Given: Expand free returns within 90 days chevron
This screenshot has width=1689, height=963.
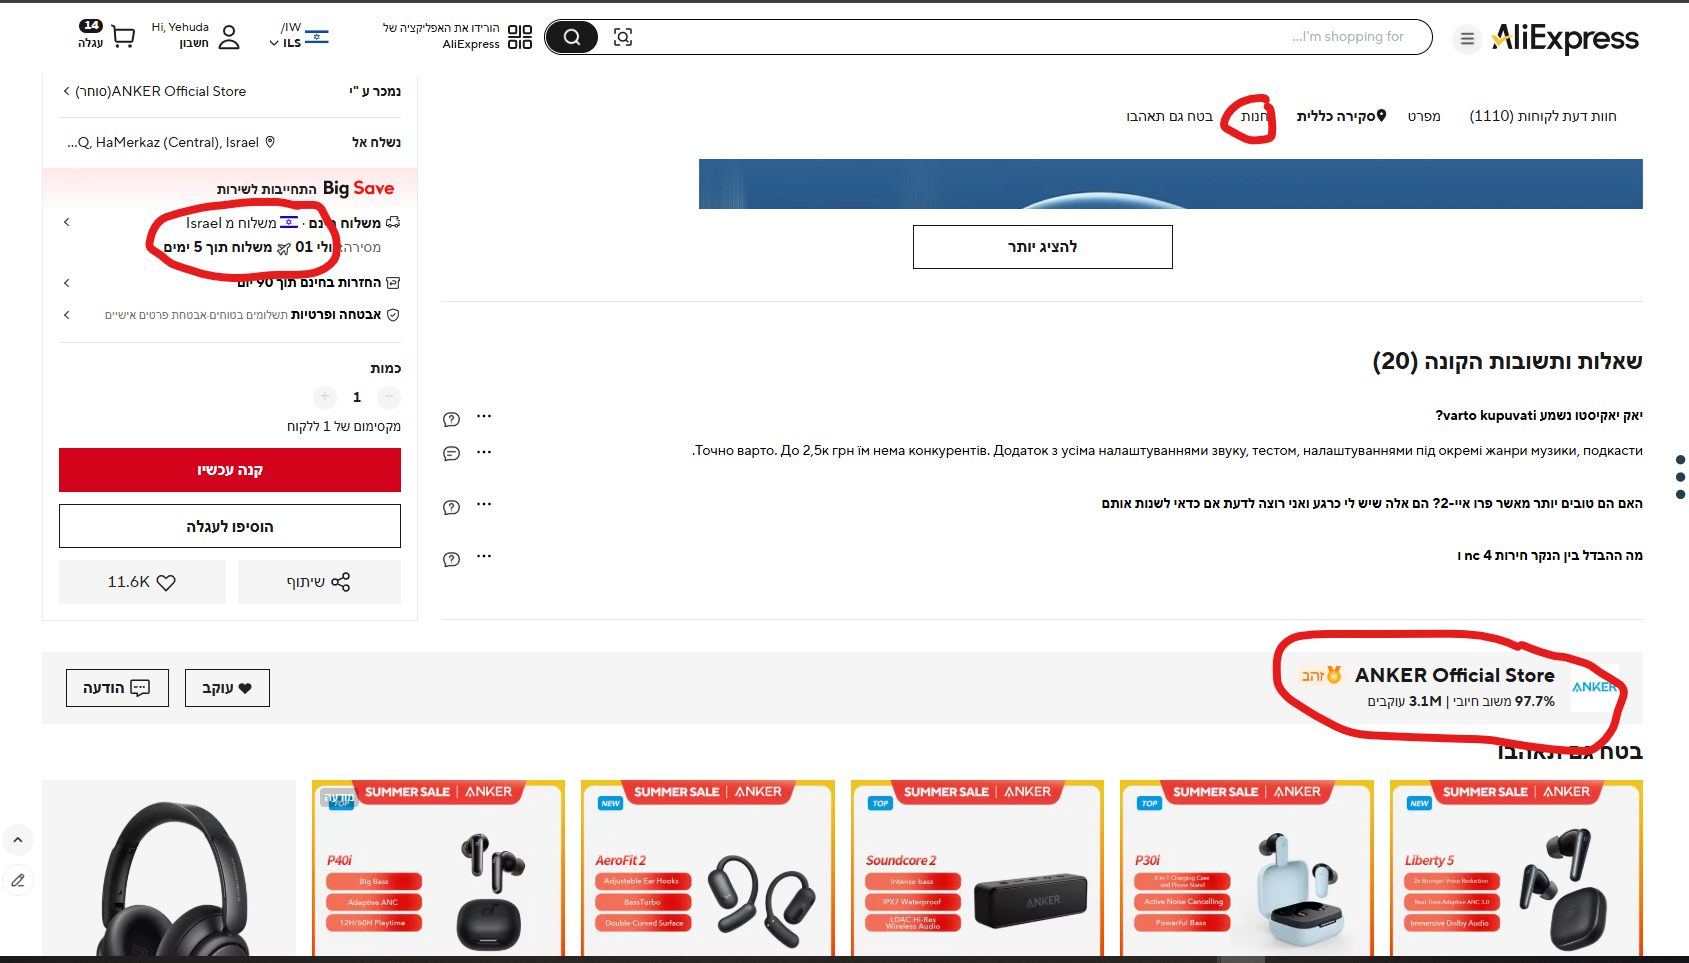Looking at the screenshot, I should [67, 283].
